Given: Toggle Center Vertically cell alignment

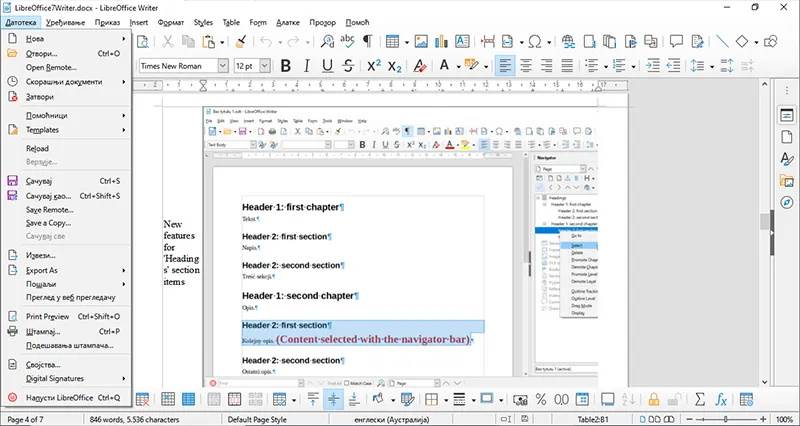Looking at the screenshot, I should click(334, 399).
